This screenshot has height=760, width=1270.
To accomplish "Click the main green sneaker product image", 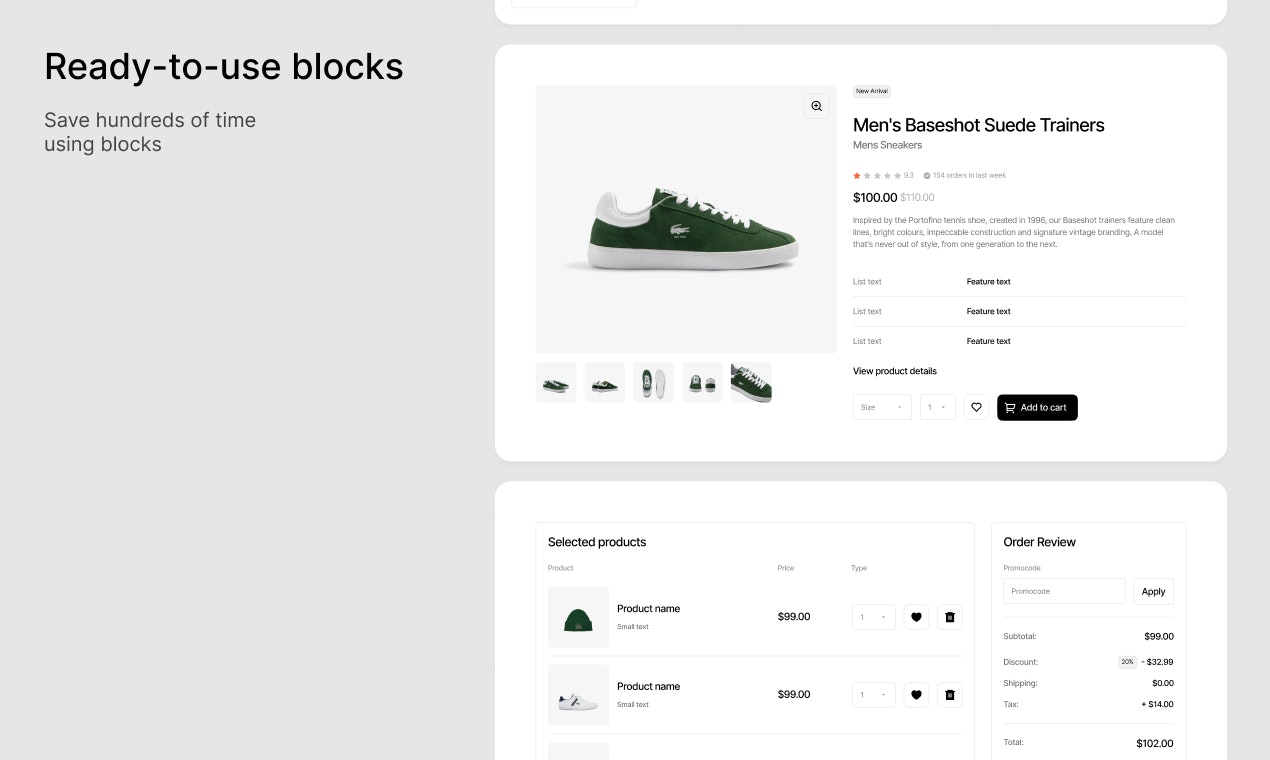I will [x=686, y=219].
